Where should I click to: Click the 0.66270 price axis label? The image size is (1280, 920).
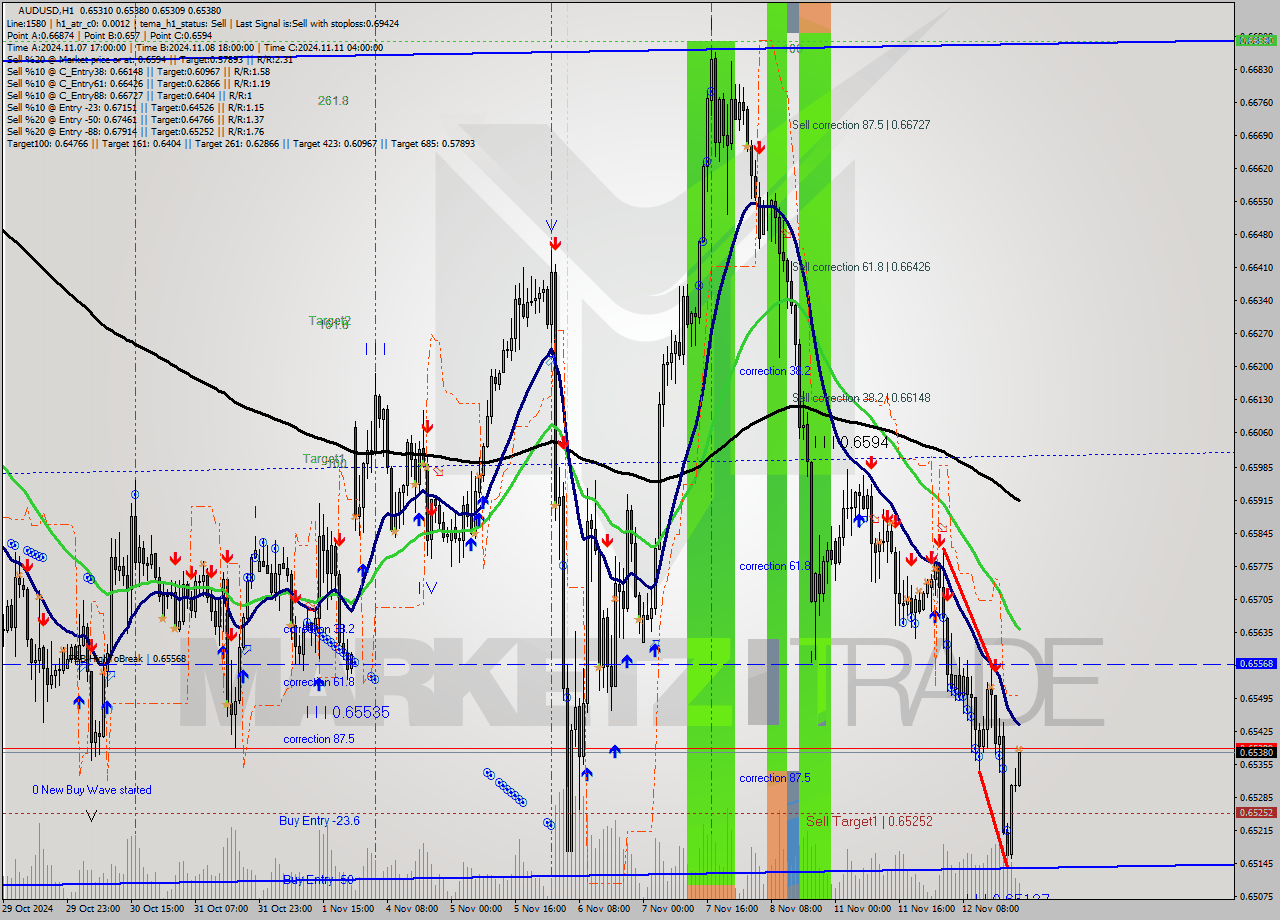1256,333
